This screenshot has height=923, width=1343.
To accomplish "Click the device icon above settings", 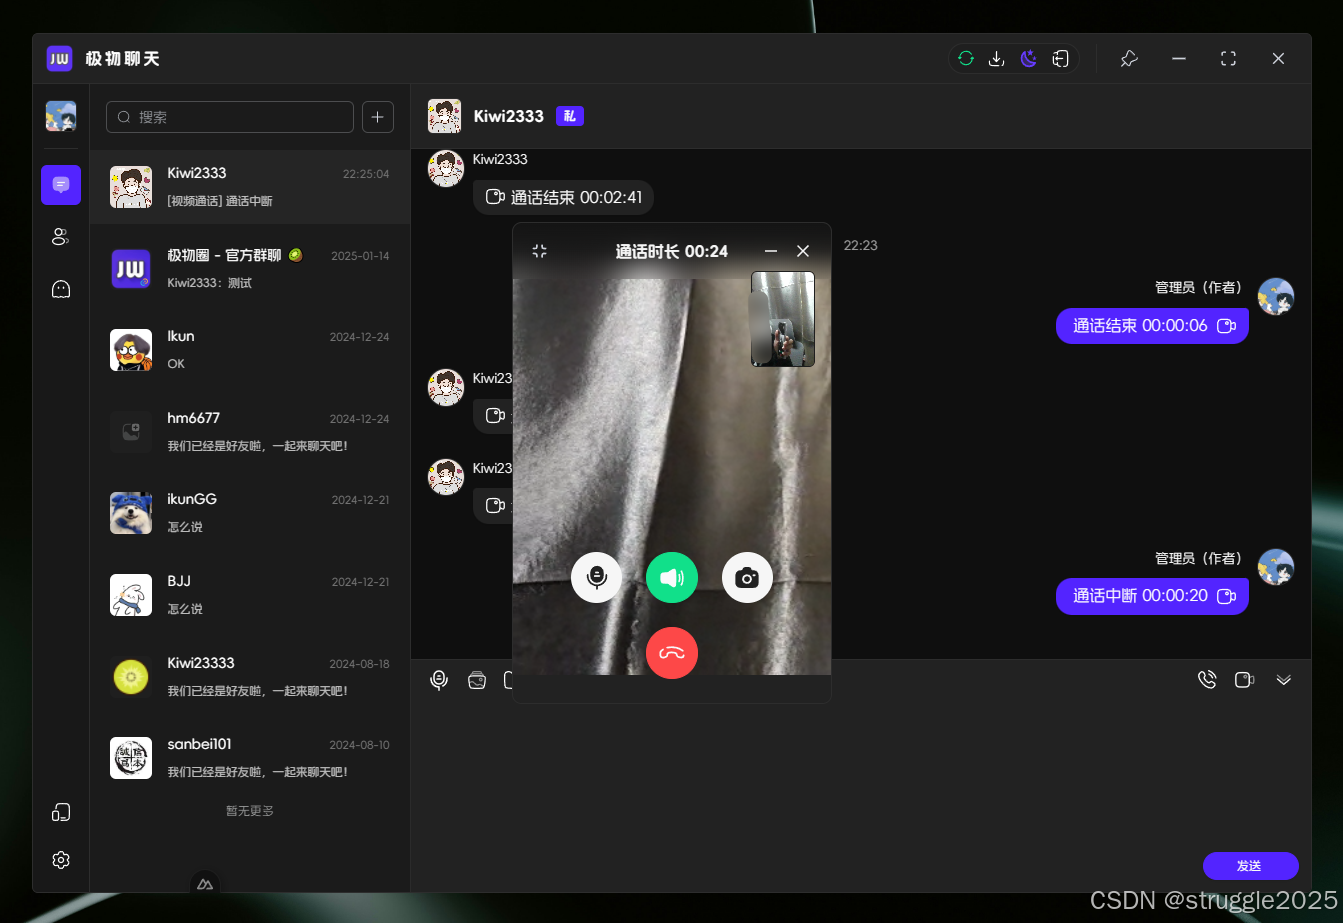I will point(61,812).
